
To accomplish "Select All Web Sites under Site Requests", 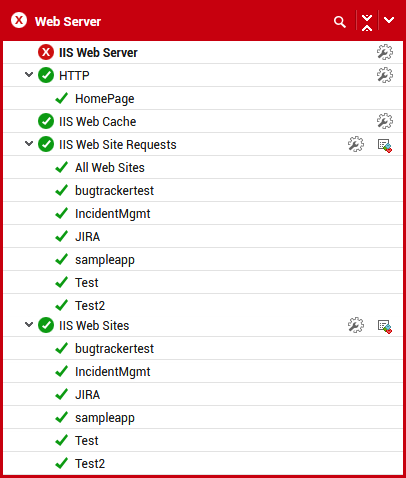I will [x=110, y=168].
